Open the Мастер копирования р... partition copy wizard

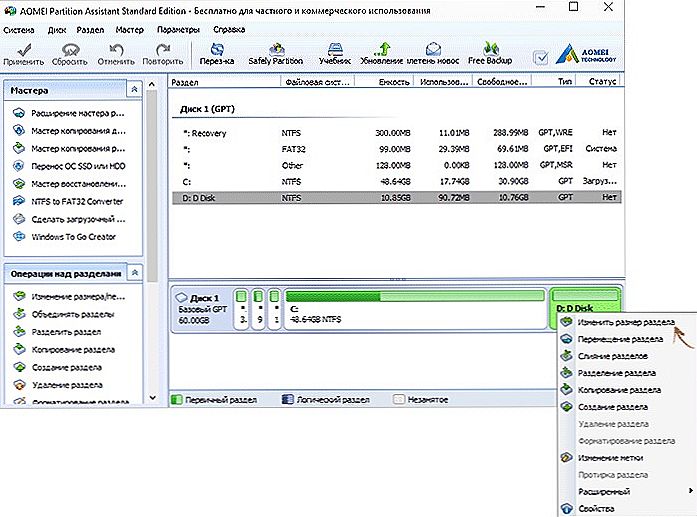(70, 148)
